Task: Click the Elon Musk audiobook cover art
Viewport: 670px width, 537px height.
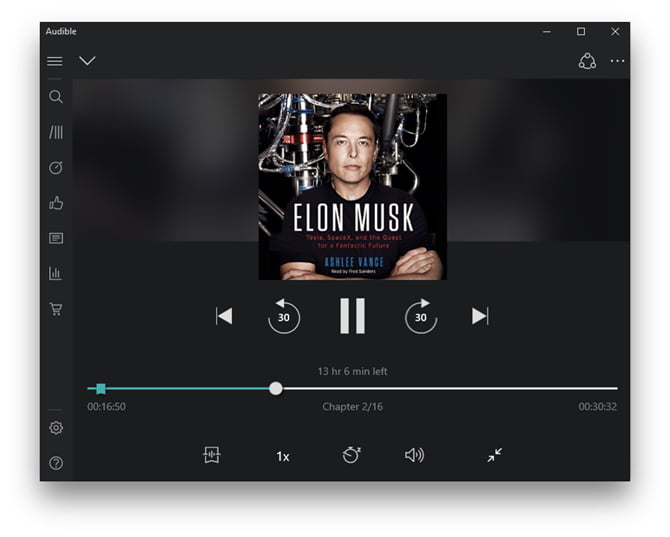Action: point(353,187)
